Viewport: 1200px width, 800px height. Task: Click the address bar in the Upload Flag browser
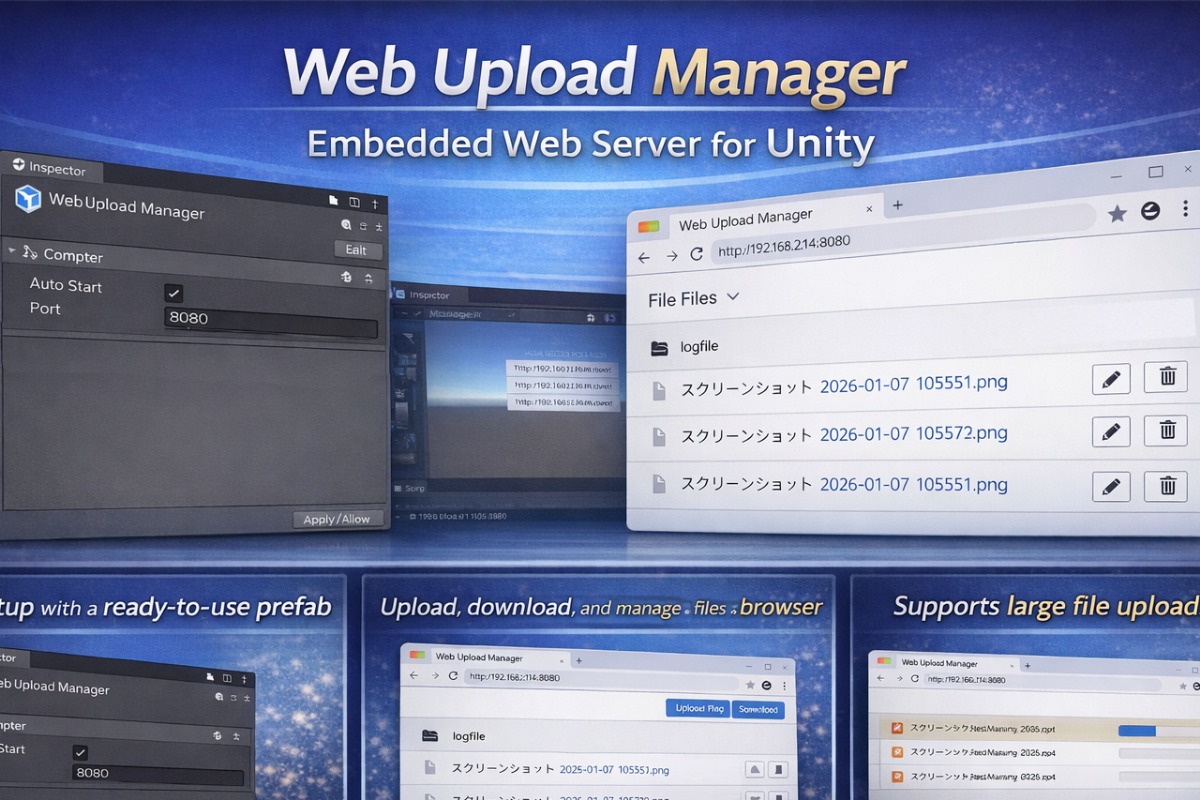coord(602,680)
